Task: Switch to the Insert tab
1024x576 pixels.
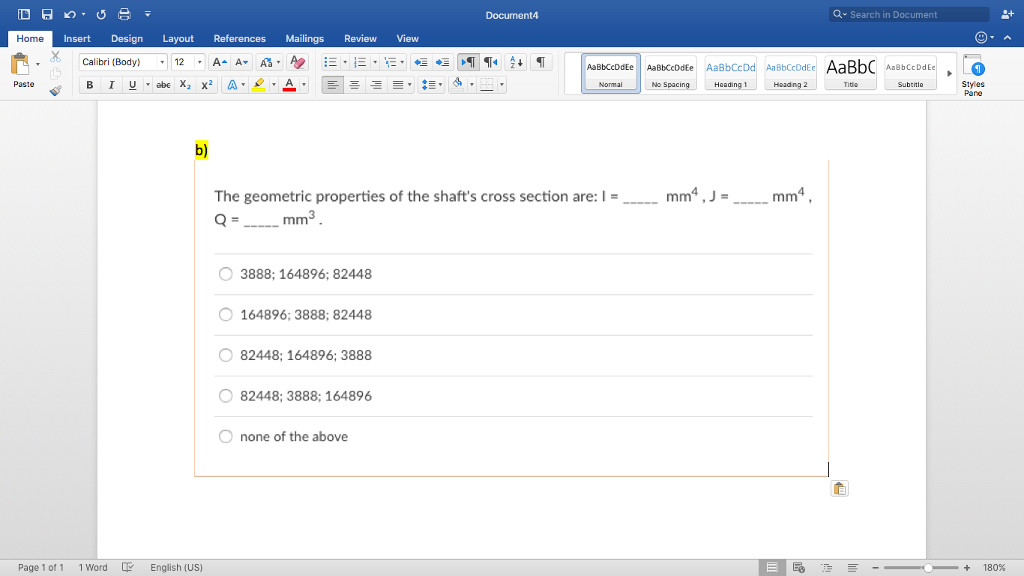Action: pyautogui.click(x=77, y=39)
